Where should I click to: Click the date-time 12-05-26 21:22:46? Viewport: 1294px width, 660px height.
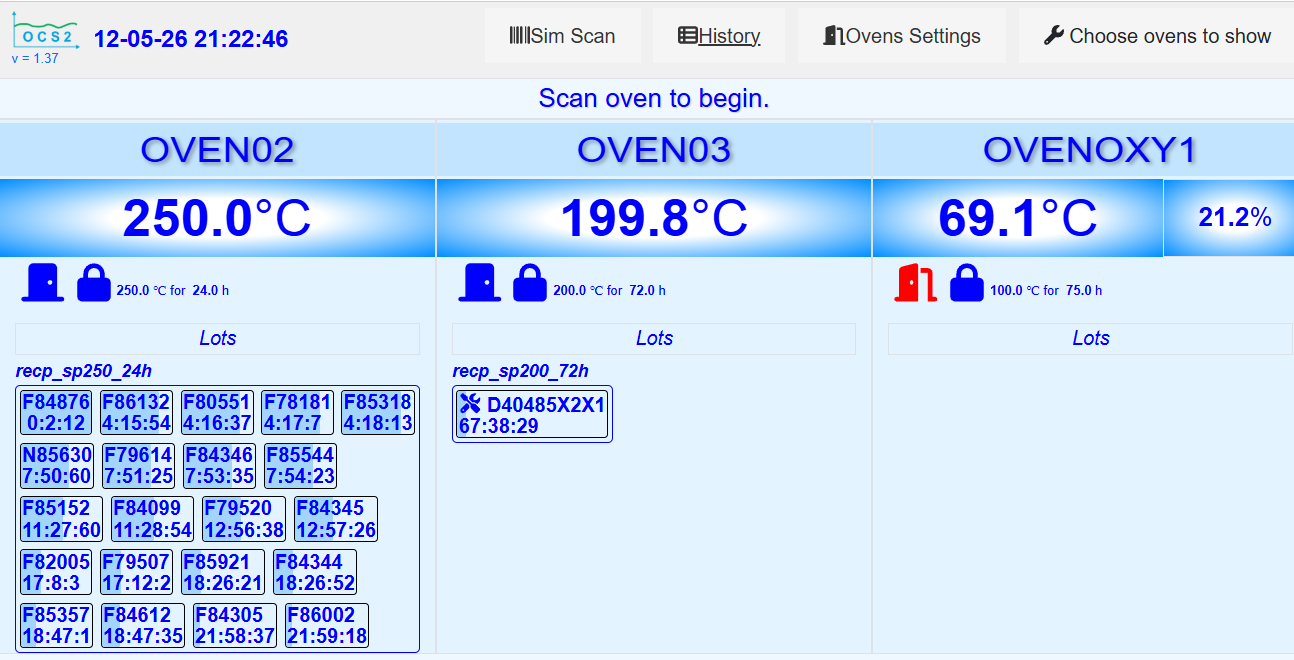191,39
